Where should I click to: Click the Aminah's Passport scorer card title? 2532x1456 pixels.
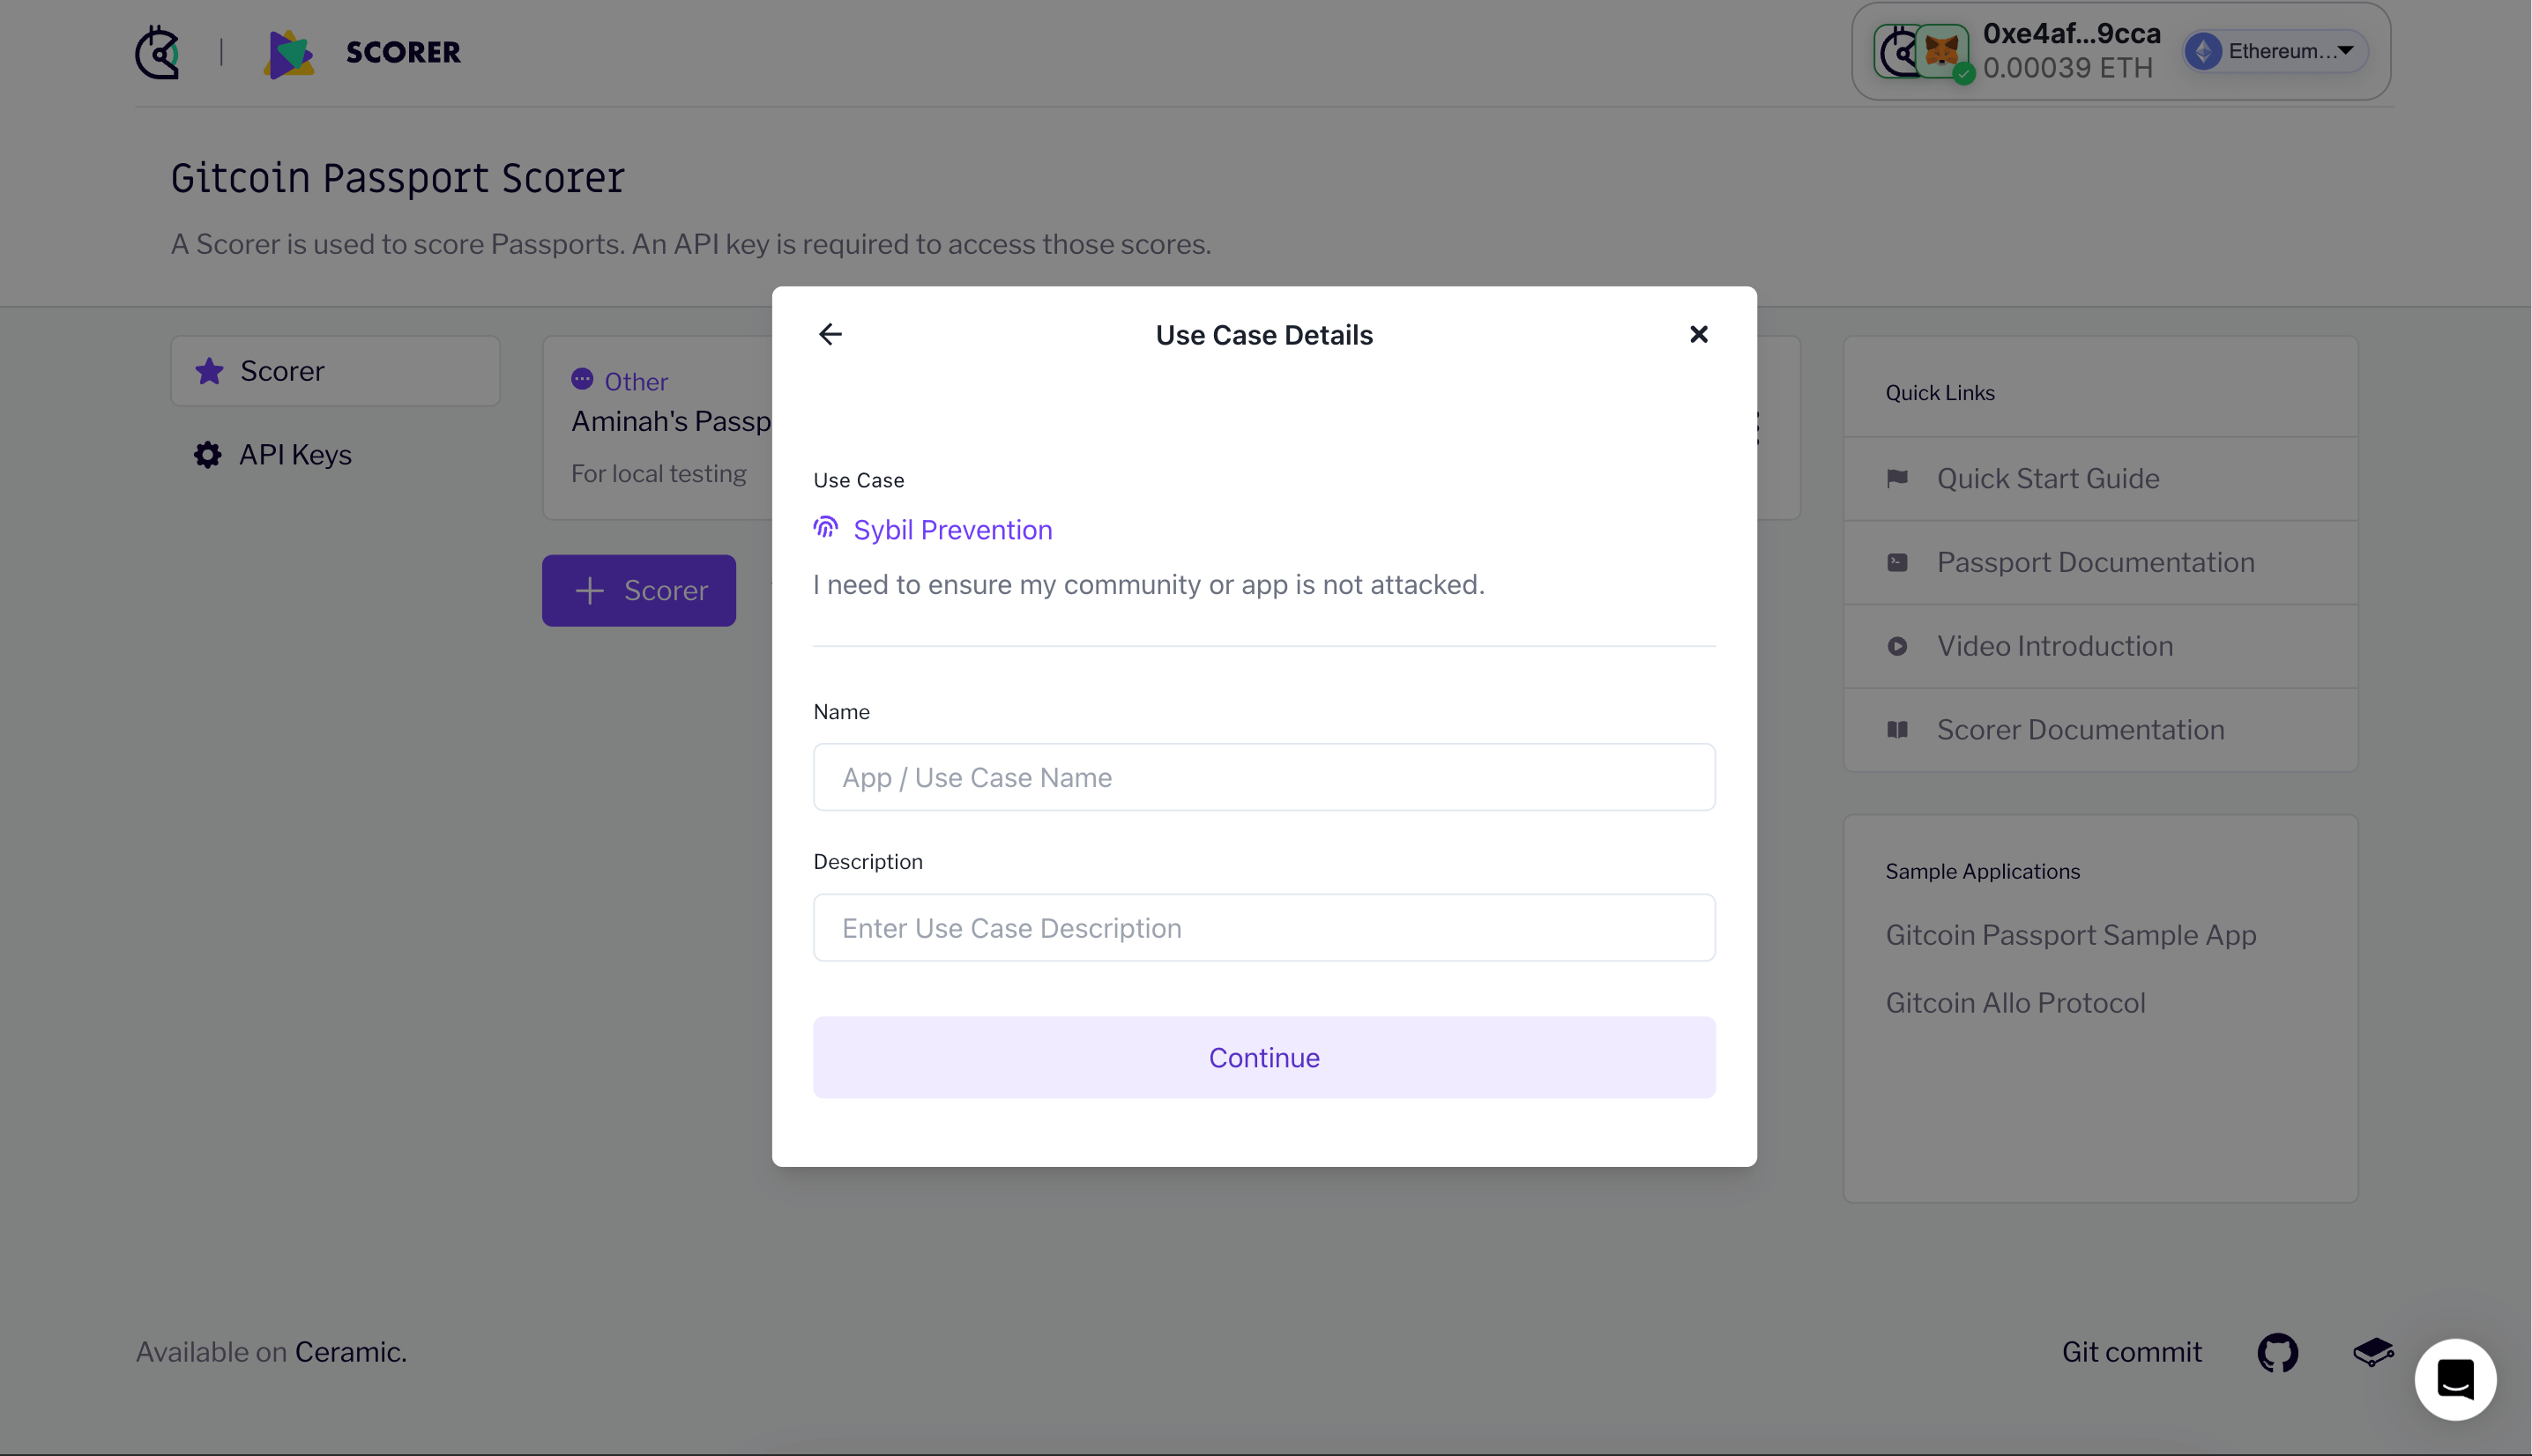(671, 422)
